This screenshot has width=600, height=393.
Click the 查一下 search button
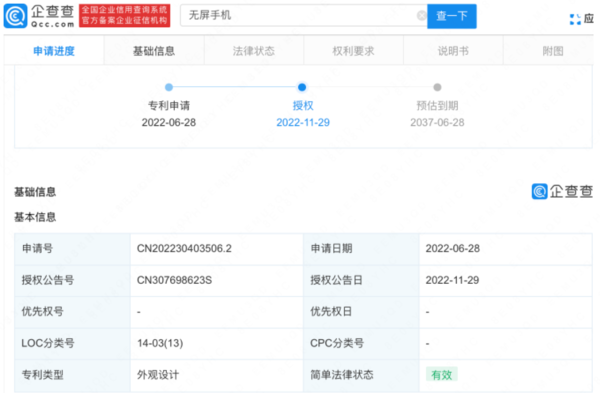coord(452,16)
